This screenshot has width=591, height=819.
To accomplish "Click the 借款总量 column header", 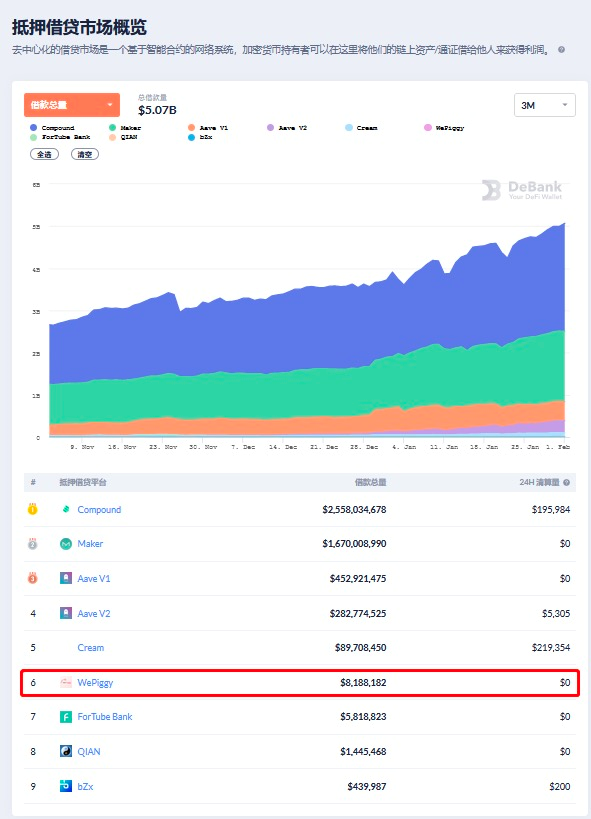I will pos(370,482).
